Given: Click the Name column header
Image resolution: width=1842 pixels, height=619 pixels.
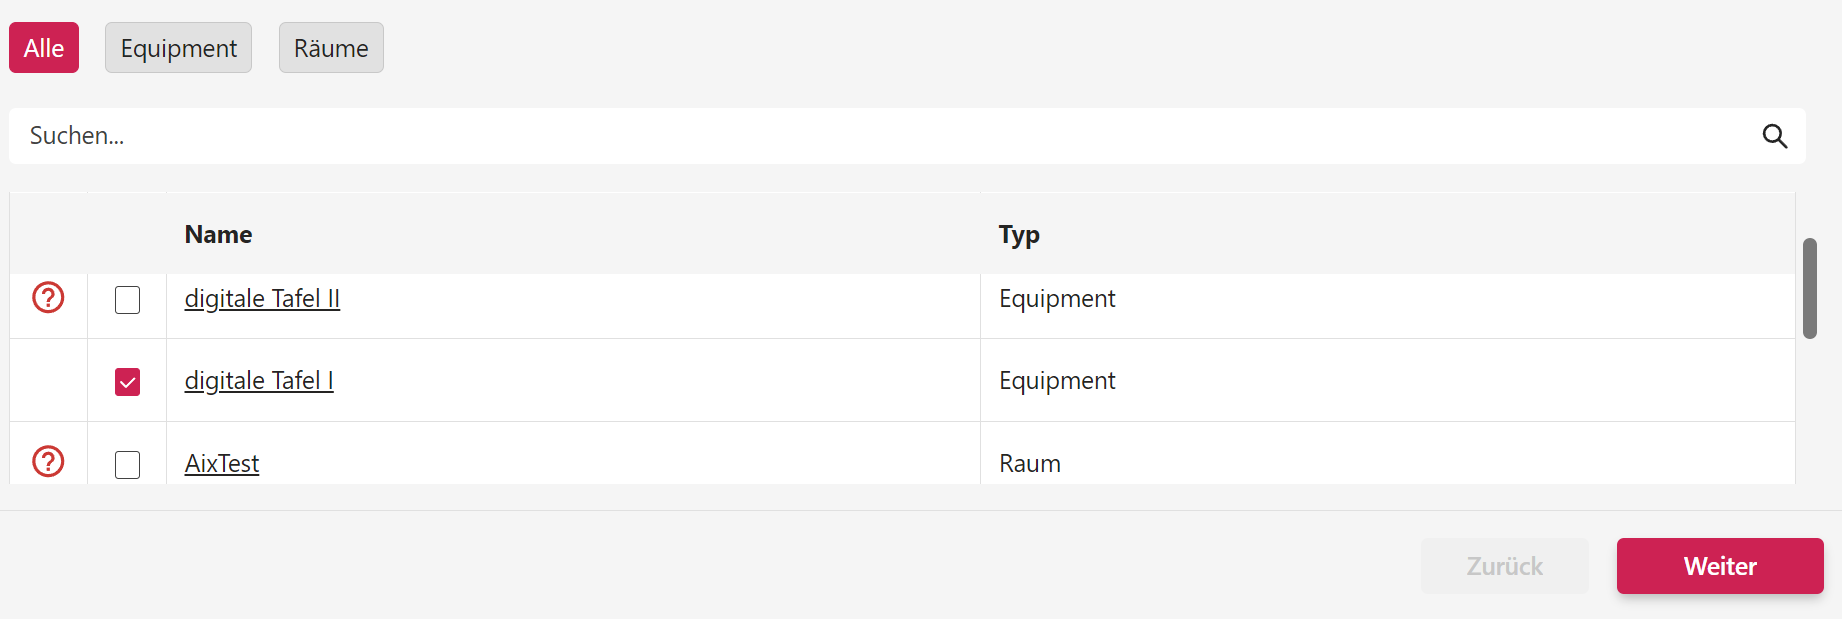Looking at the screenshot, I should click(x=218, y=235).
